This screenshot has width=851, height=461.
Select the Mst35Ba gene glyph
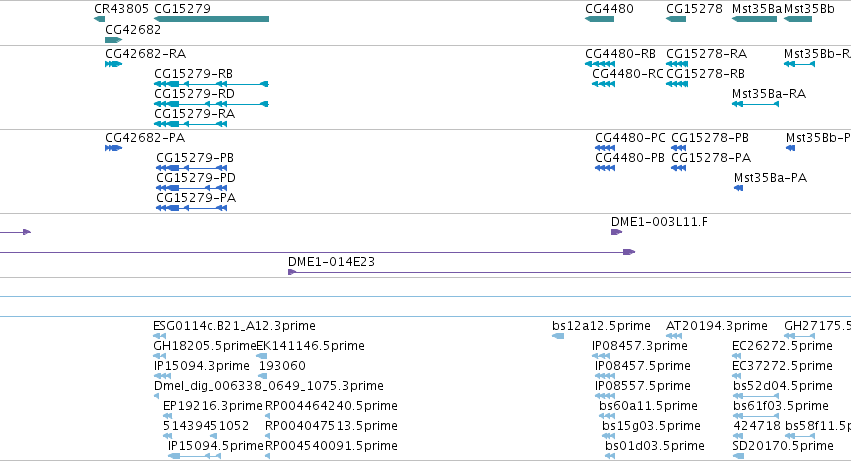[754, 19]
